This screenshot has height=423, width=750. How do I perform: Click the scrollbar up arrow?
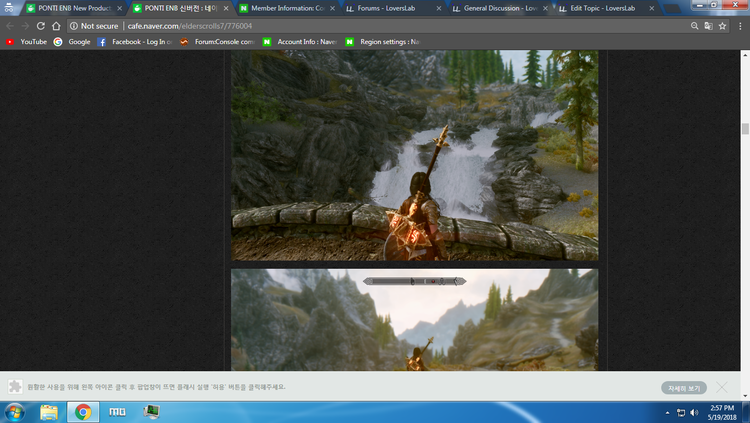coord(745,55)
